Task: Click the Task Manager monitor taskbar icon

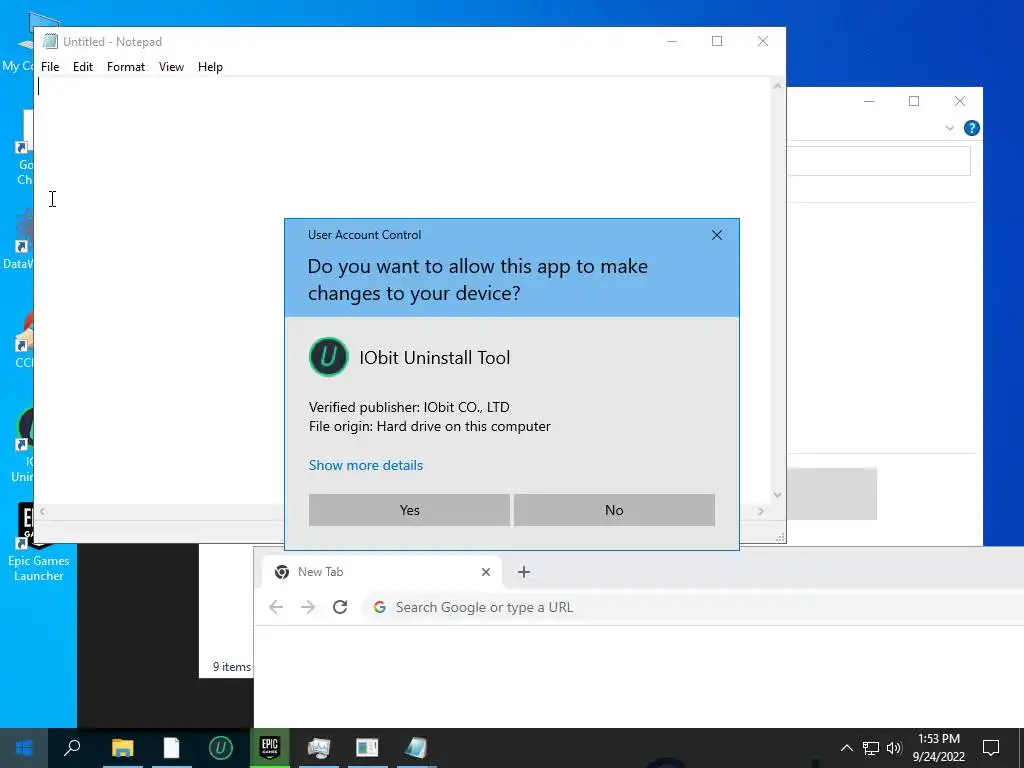Action: (319, 748)
